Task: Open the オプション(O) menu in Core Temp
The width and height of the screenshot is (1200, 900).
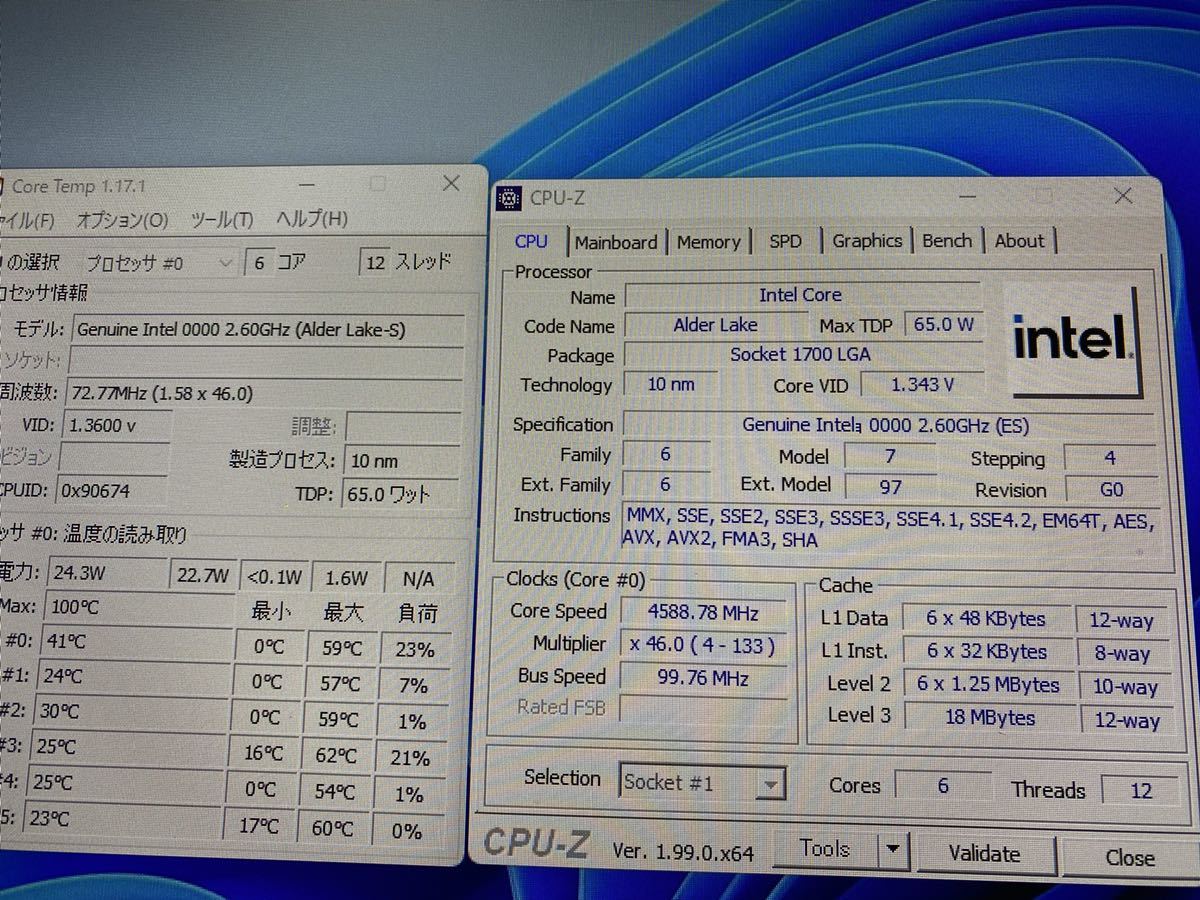Action: coord(122,220)
